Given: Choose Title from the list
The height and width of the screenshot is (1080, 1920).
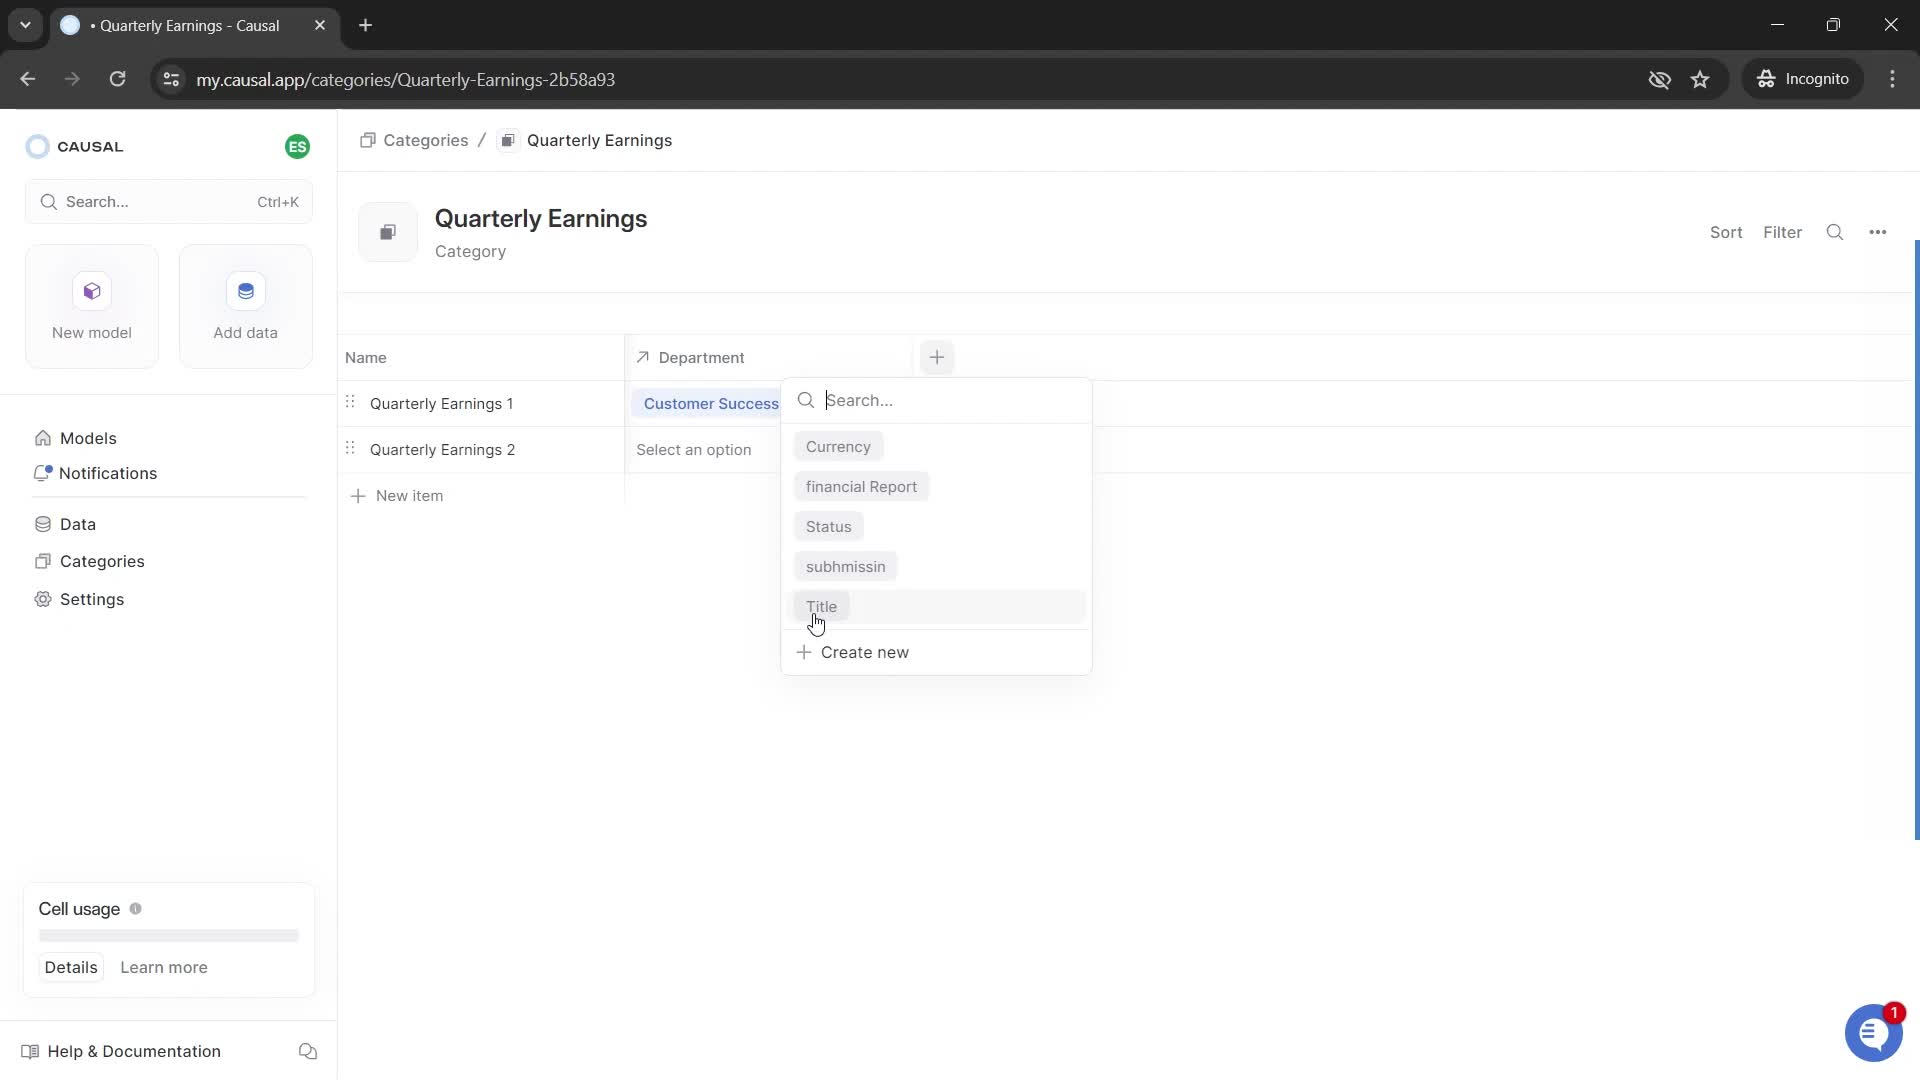Looking at the screenshot, I should tap(821, 607).
